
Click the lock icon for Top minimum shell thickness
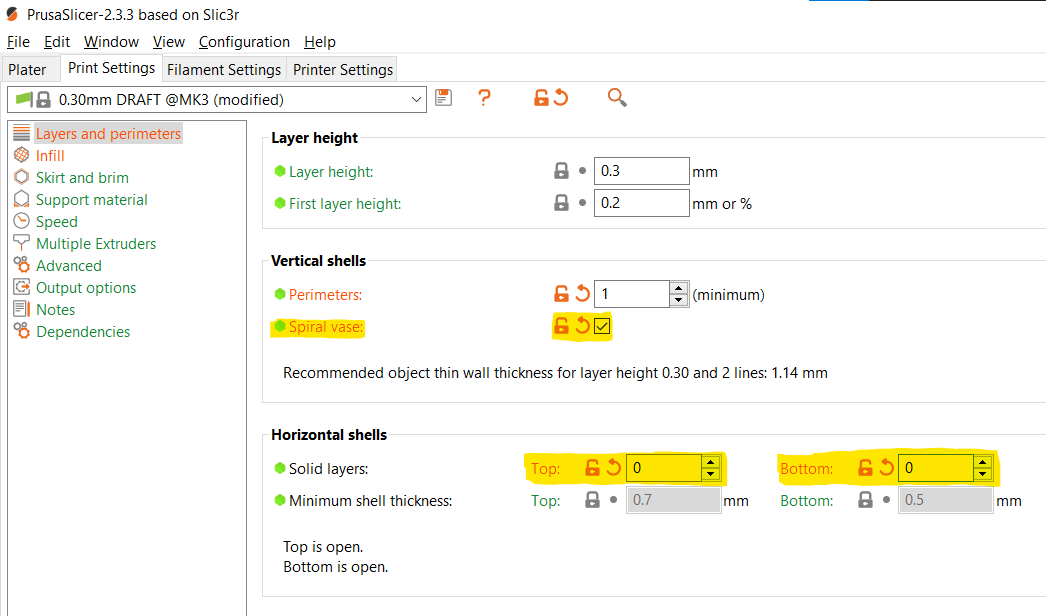pyautogui.click(x=592, y=500)
